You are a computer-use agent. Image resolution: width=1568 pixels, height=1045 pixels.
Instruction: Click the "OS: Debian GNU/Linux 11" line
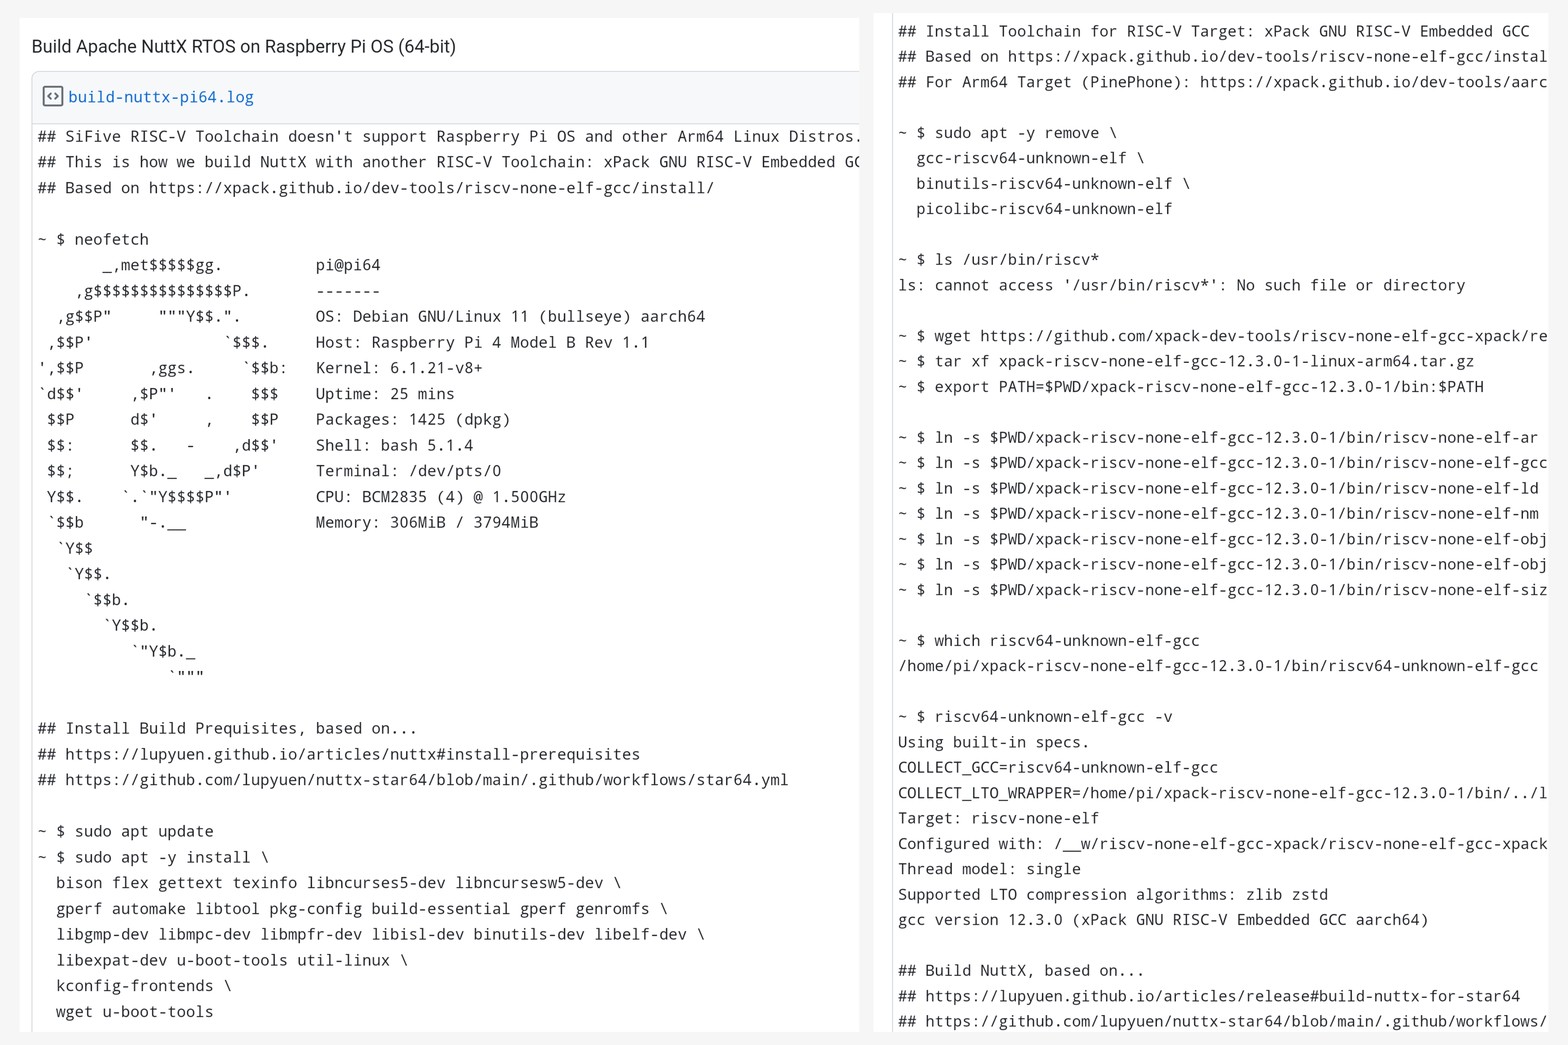[510, 317]
